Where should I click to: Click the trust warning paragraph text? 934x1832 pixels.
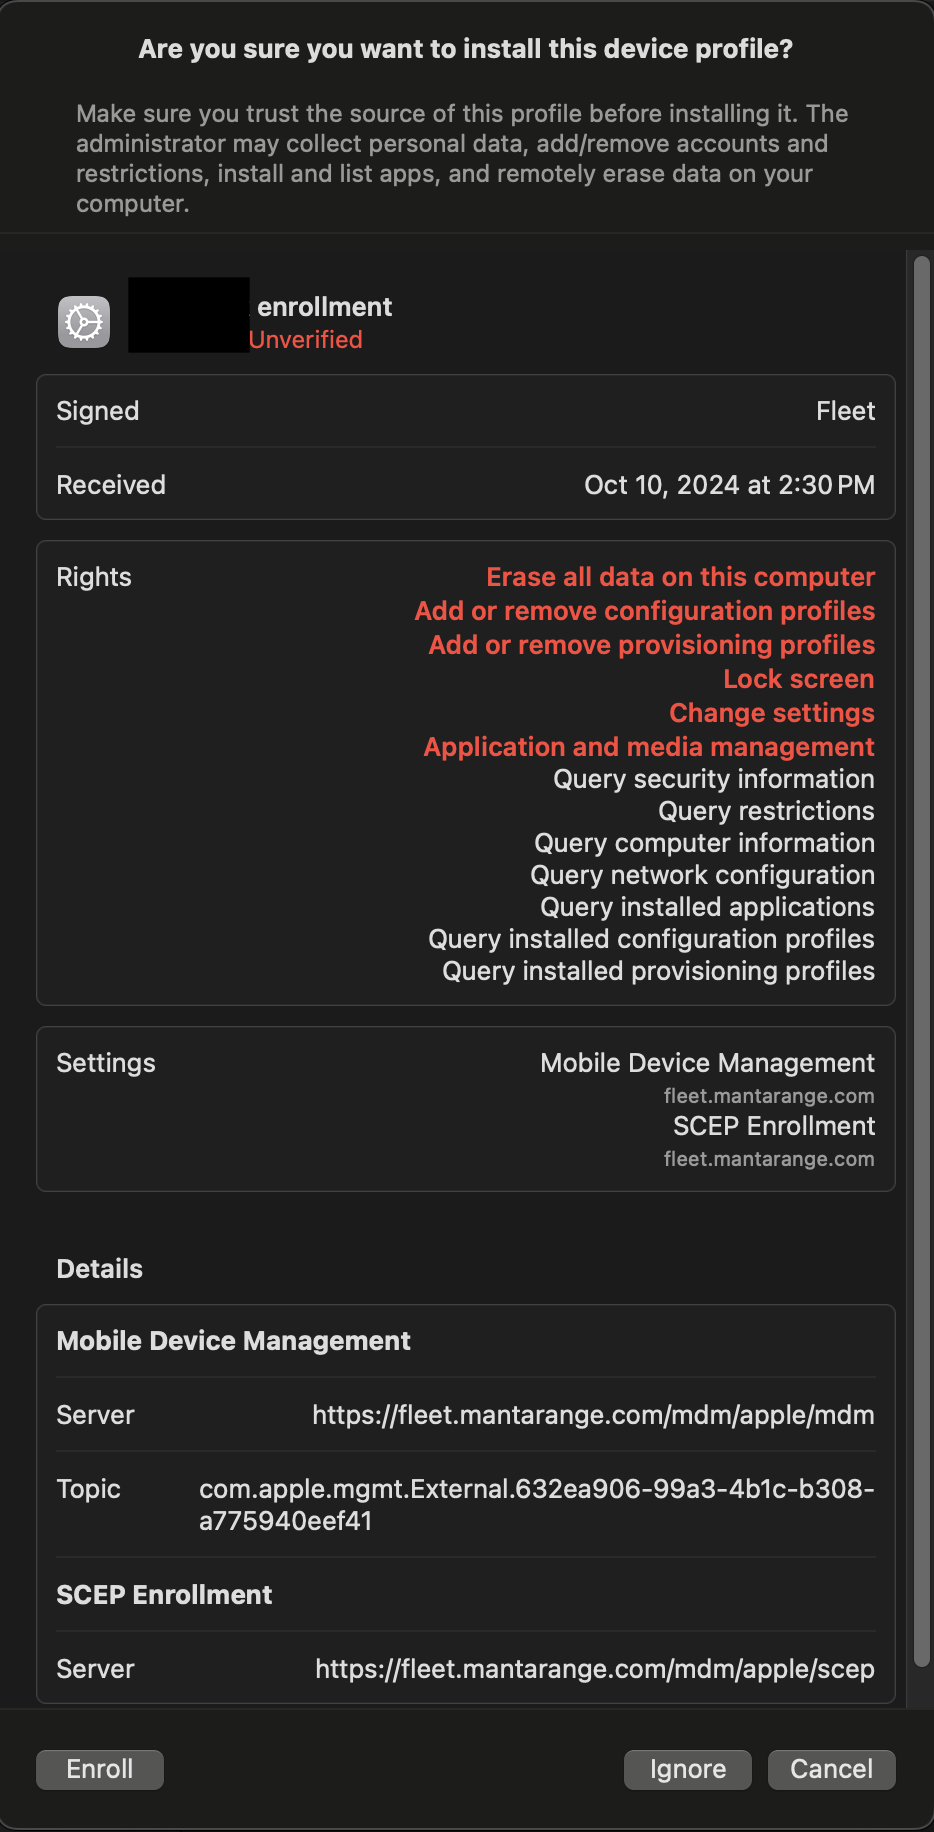pos(462,158)
